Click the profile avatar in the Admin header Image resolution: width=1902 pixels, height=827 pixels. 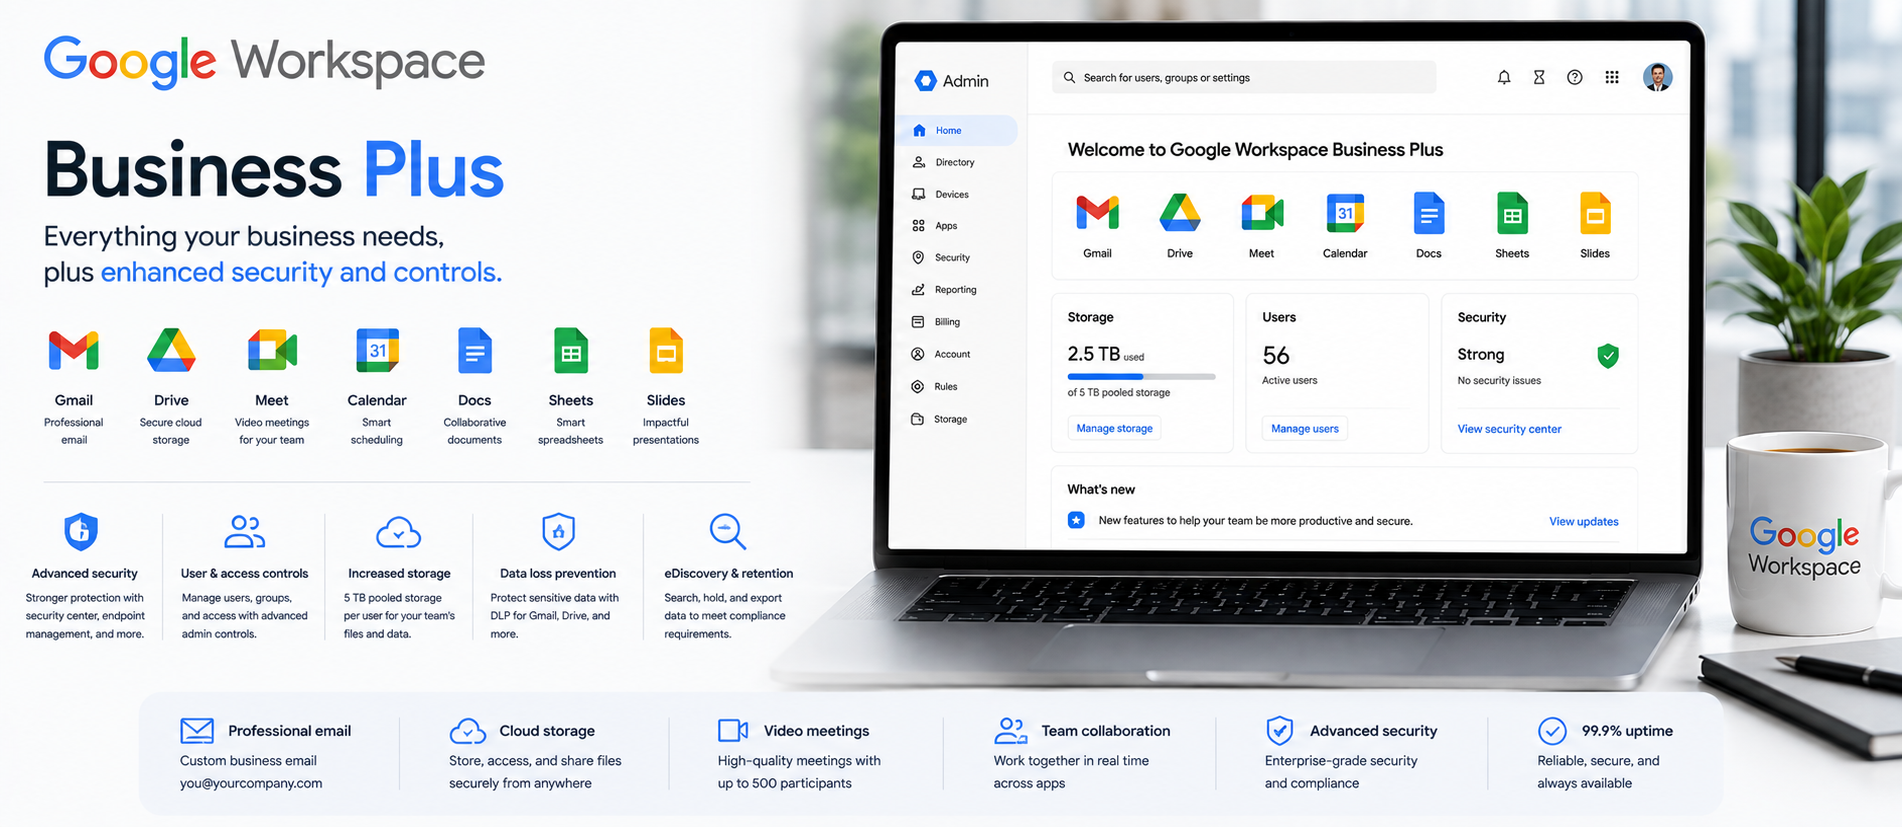[x=1657, y=77]
